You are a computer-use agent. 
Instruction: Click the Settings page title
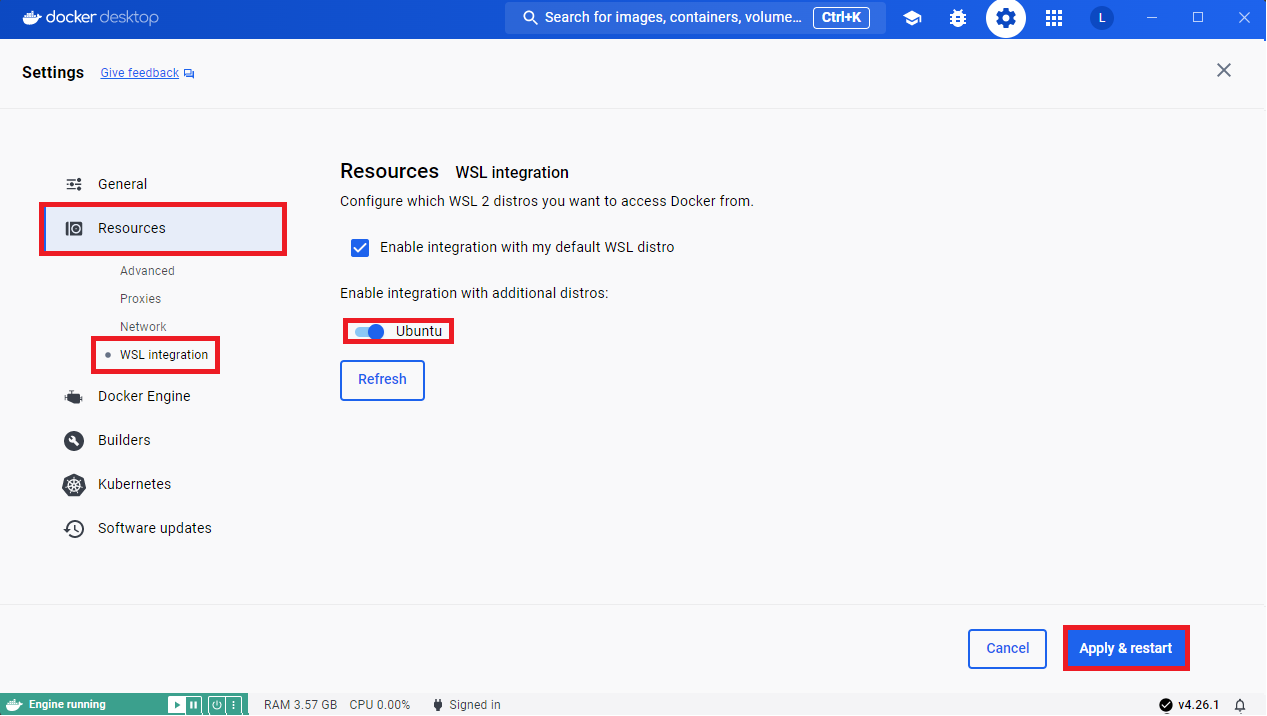pyautogui.click(x=53, y=73)
